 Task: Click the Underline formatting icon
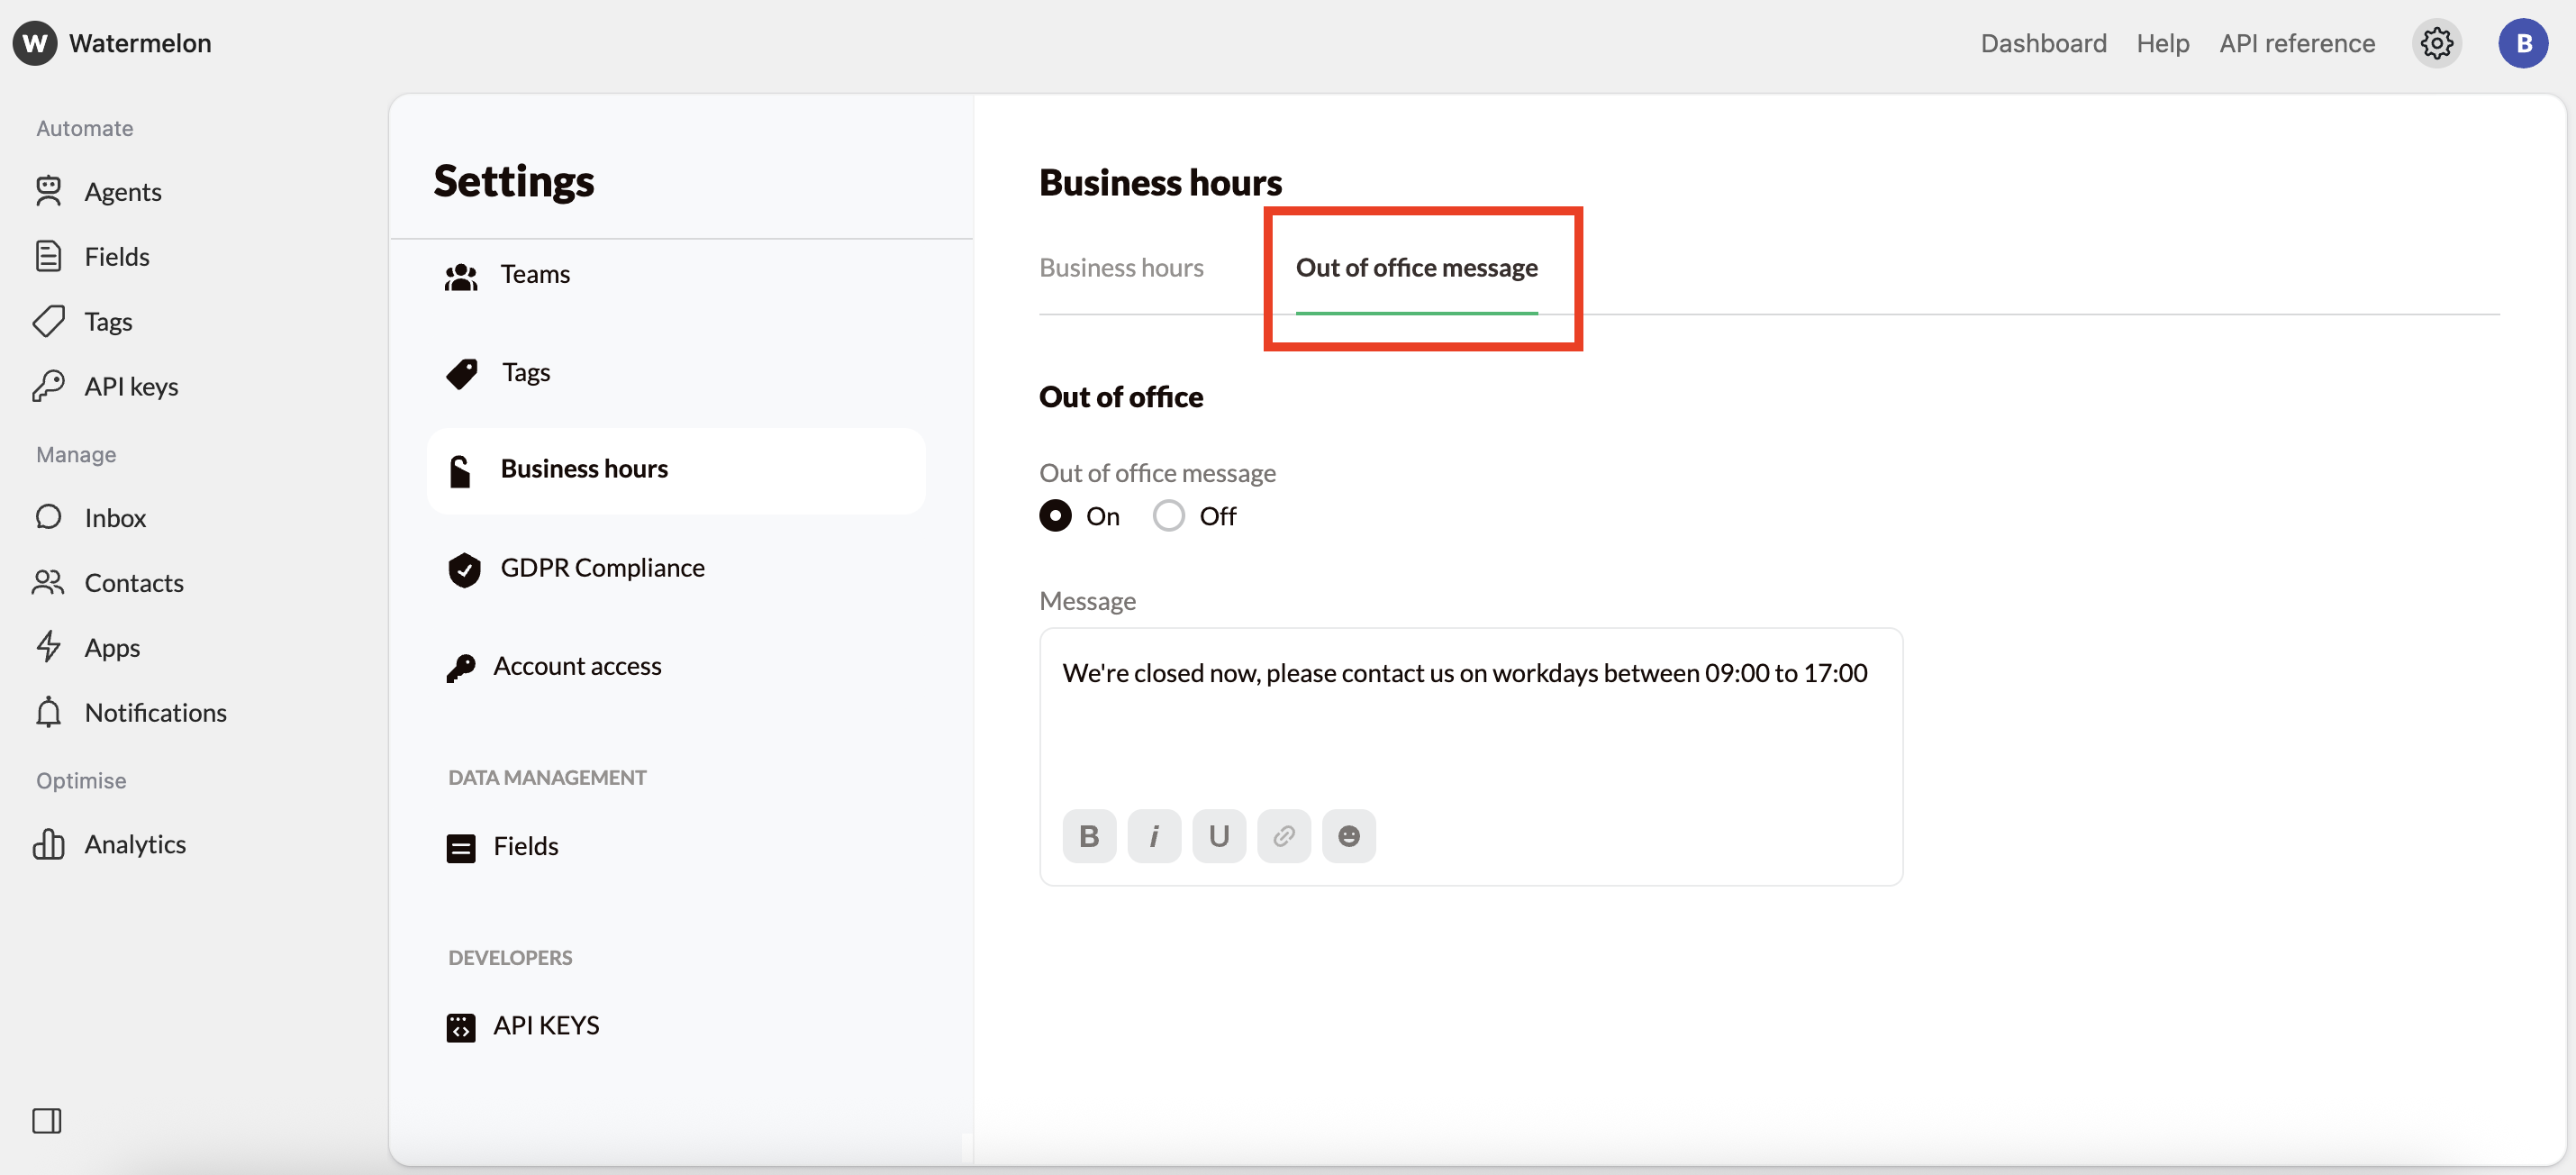(x=1218, y=835)
